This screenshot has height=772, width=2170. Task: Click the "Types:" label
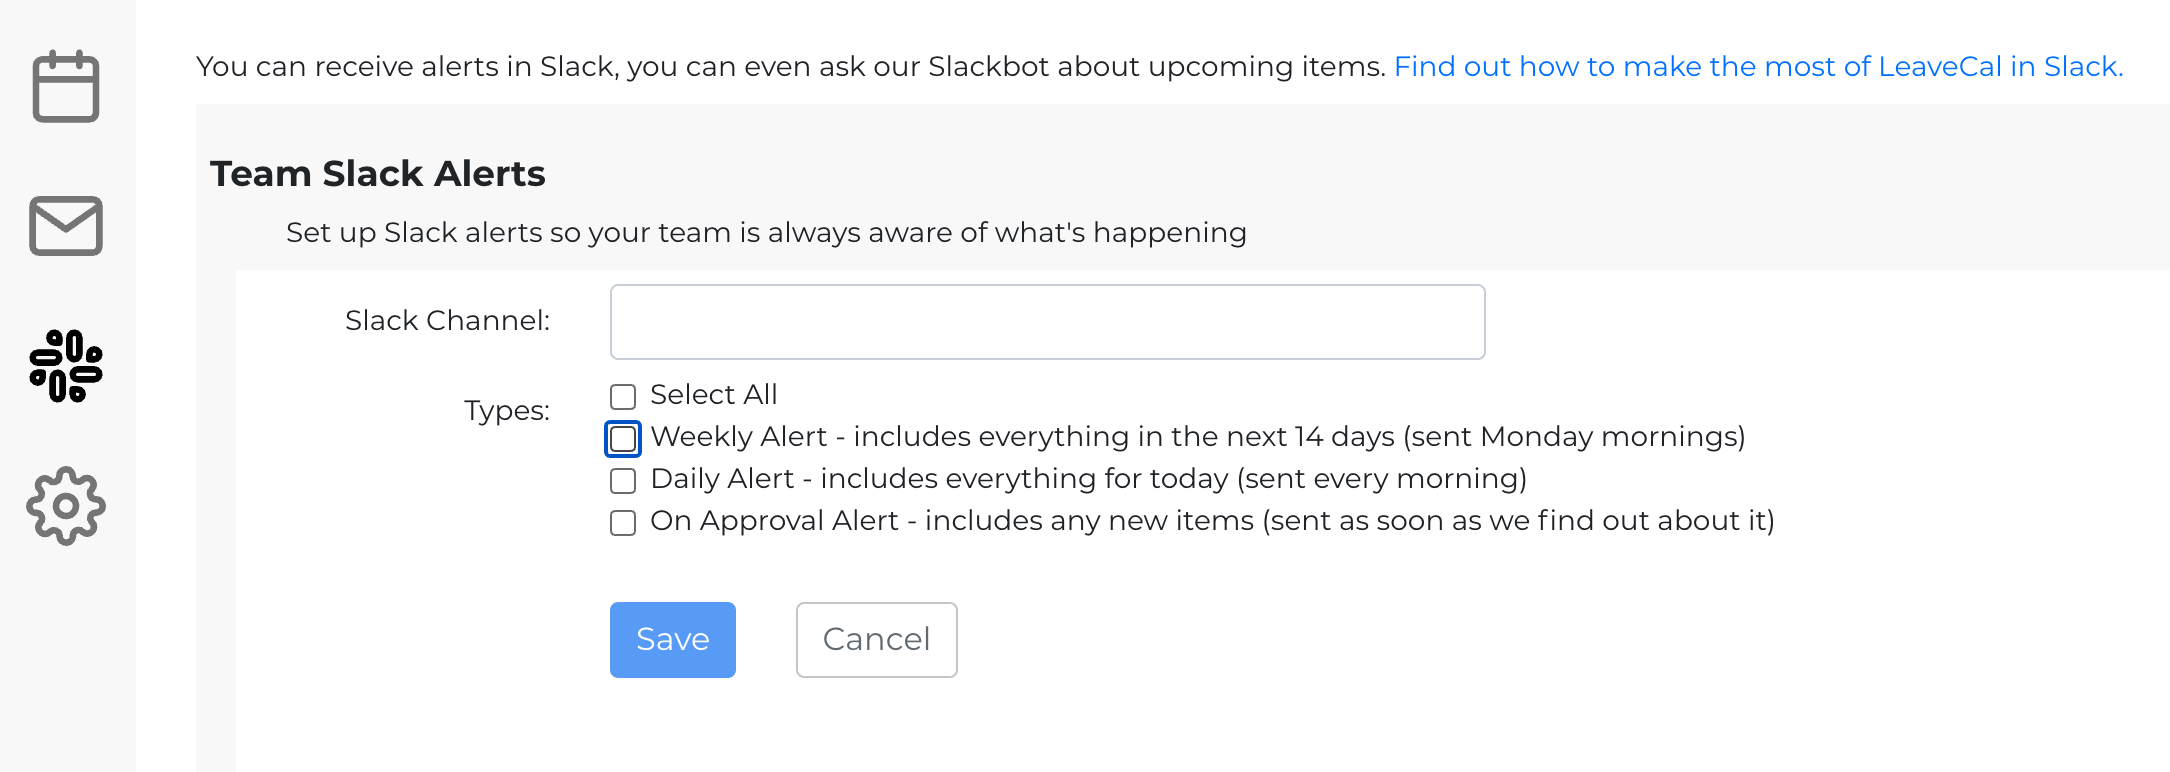click(x=506, y=410)
